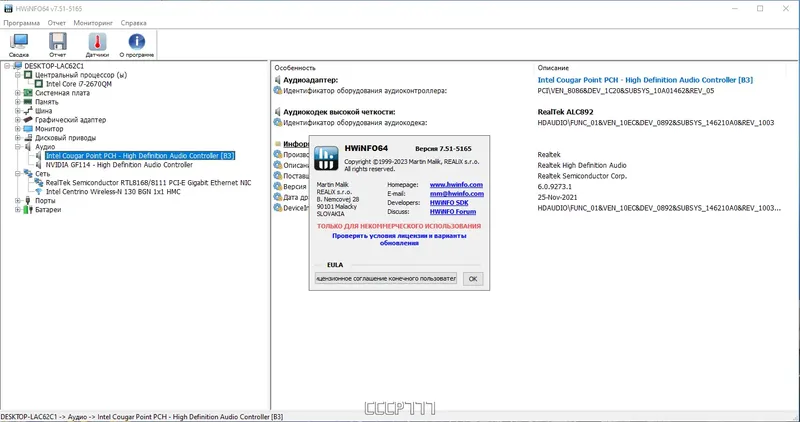This screenshot has width=800, height=422.
Task: Open the О программе info toolbar button
Action: coord(137,45)
